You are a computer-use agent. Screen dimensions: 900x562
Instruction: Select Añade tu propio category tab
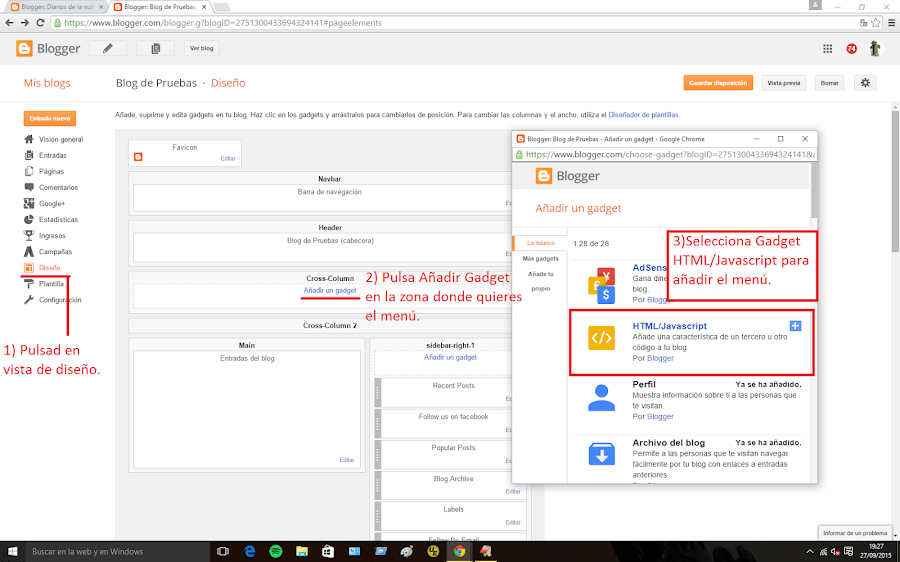[x=541, y=281]
